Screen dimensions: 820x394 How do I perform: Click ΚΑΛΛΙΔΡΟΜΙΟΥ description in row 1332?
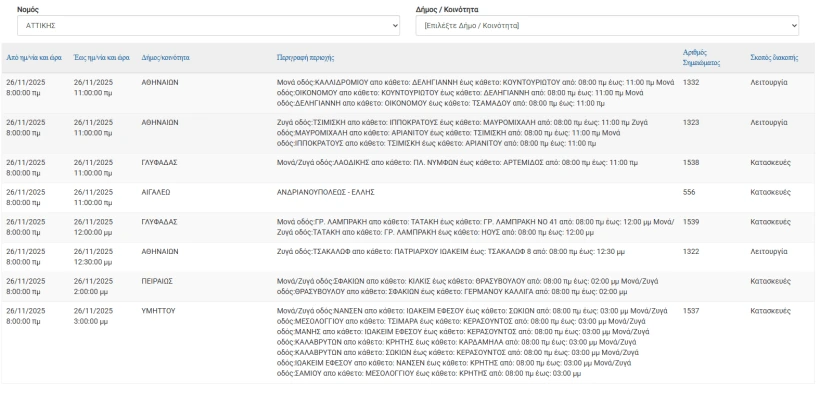point(475,93)
